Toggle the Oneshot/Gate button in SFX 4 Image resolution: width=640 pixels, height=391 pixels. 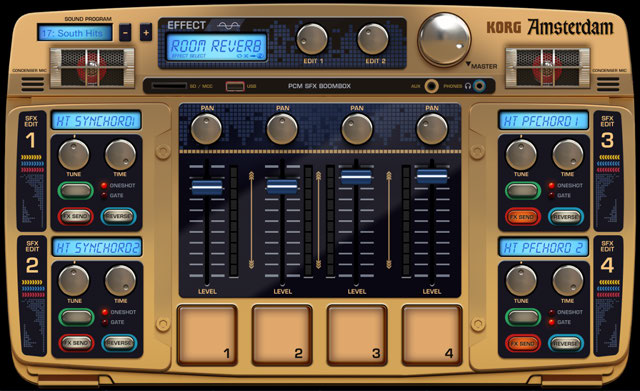(523, 317)
